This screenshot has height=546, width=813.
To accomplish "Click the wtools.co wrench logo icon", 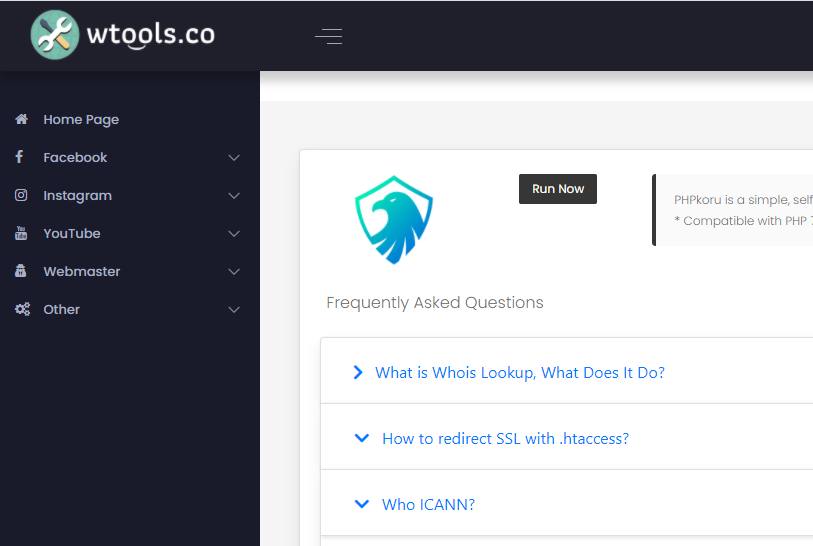I will coord(55,35).
